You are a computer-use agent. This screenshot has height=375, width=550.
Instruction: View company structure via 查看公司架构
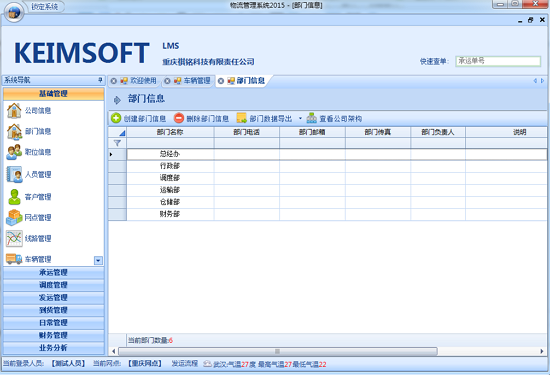click(x=334, y=119)
